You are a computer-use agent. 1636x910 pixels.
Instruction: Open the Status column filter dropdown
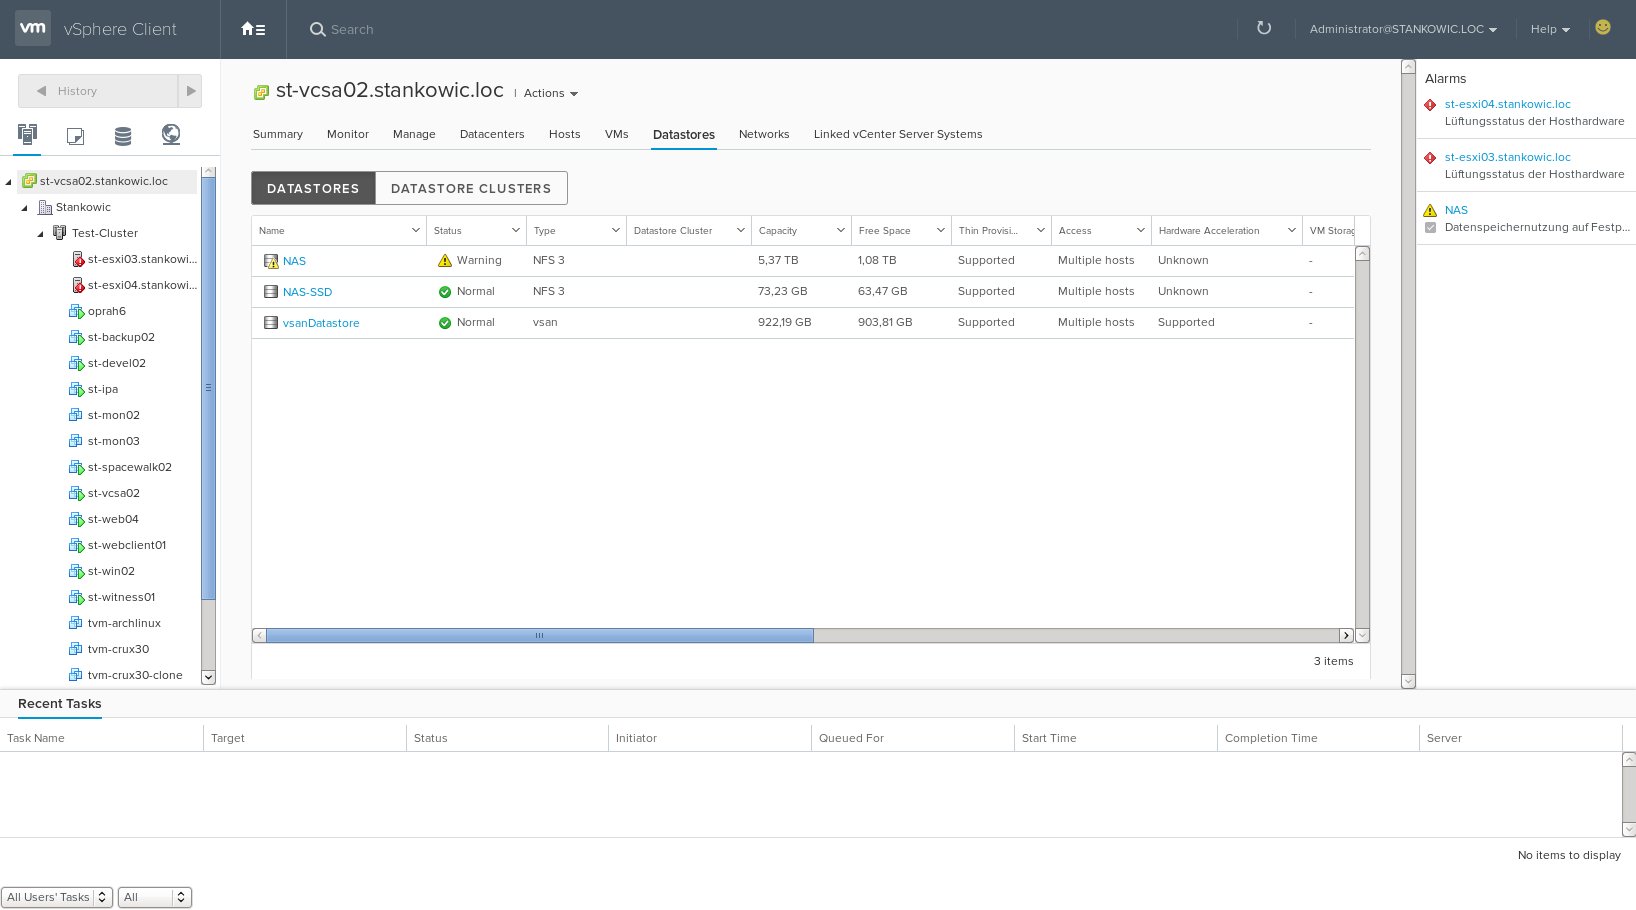point(516,230)
